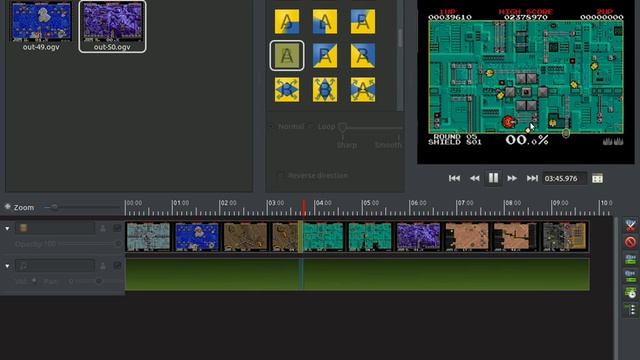The width and height of the screenshot is (640, 360).
Task: Select middle B transition in bottom row
Action: (x=325, y=89)
